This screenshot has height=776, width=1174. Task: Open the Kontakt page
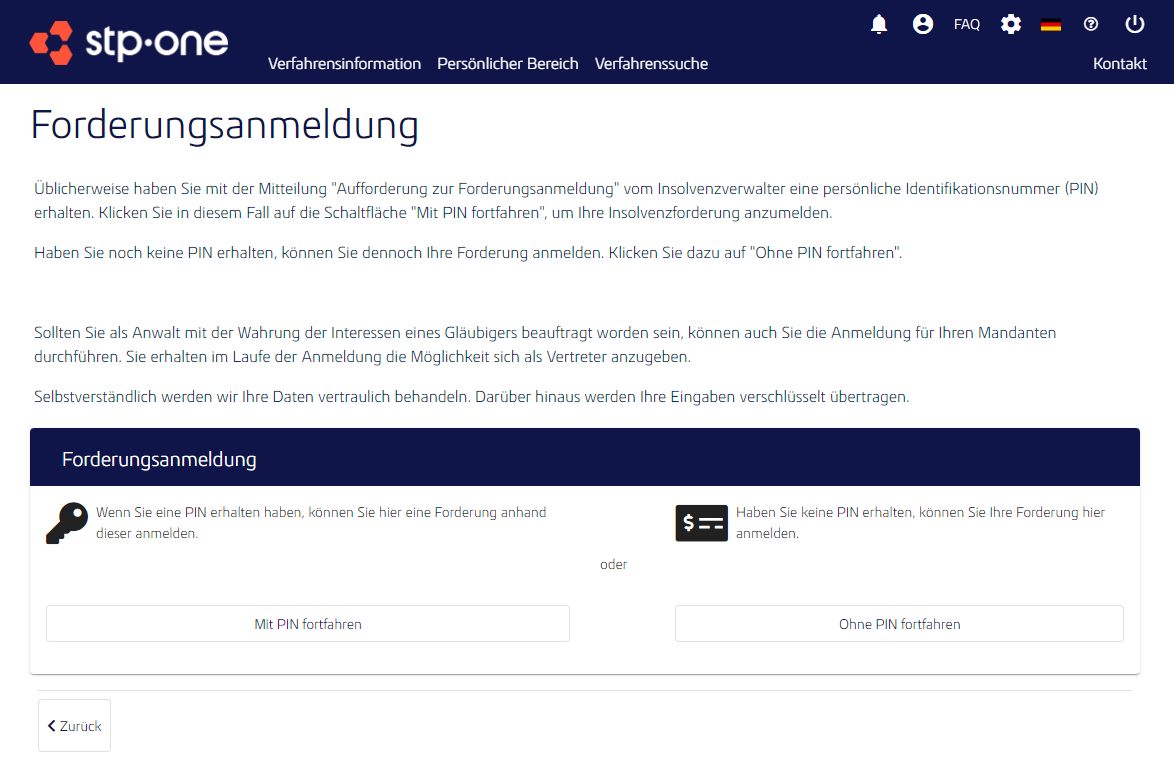(x=1119, y=63)
